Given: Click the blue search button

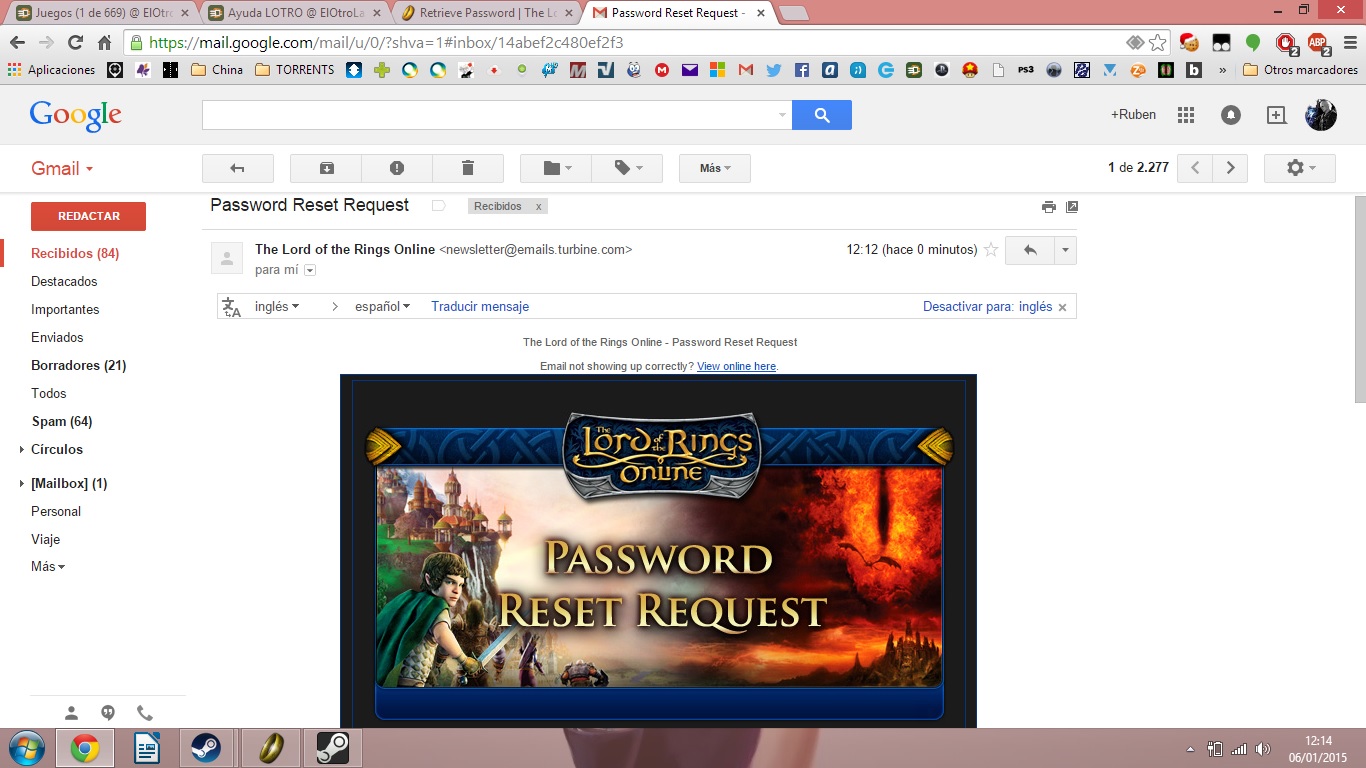Looking at the screenshot, I should point(822,115).
